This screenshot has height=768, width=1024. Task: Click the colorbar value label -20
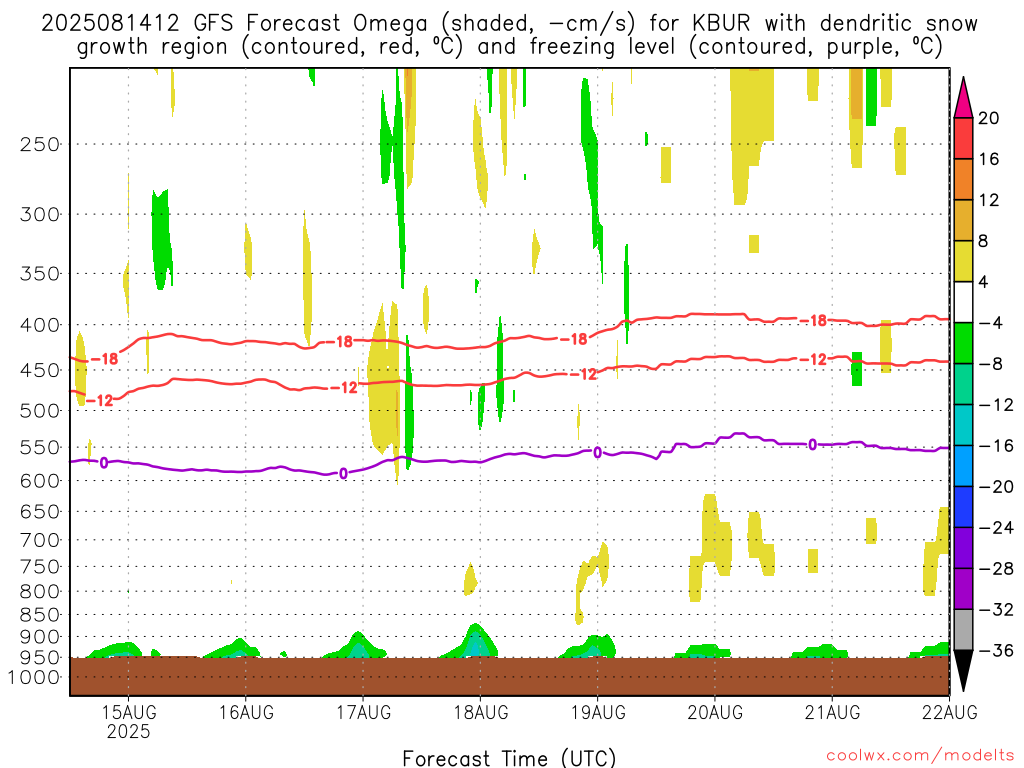pos(996,487)
